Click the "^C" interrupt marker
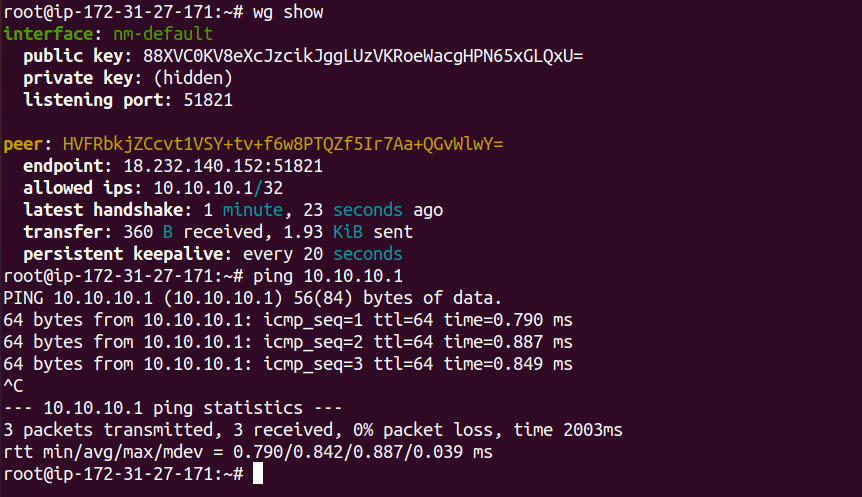862x497 pixels. click(14, 386)
